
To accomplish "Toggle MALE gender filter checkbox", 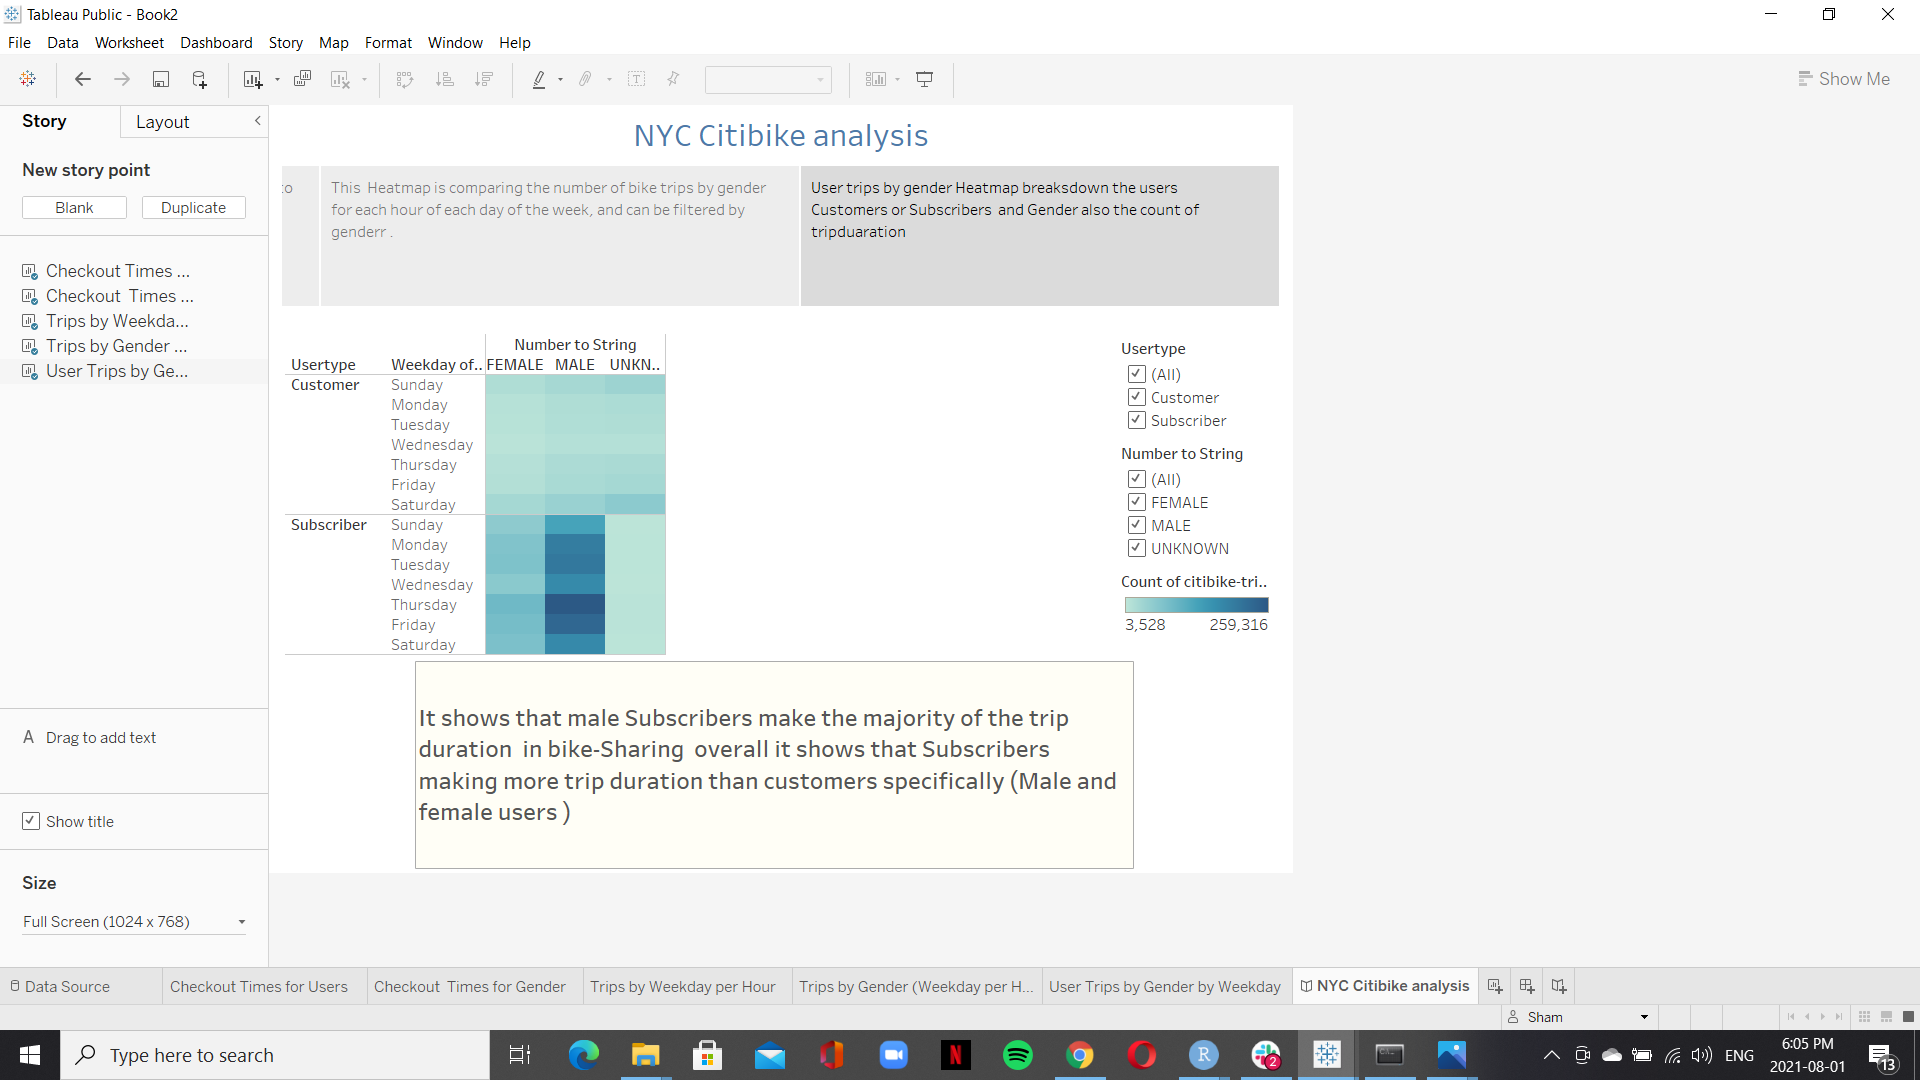I will [1136, 525].
